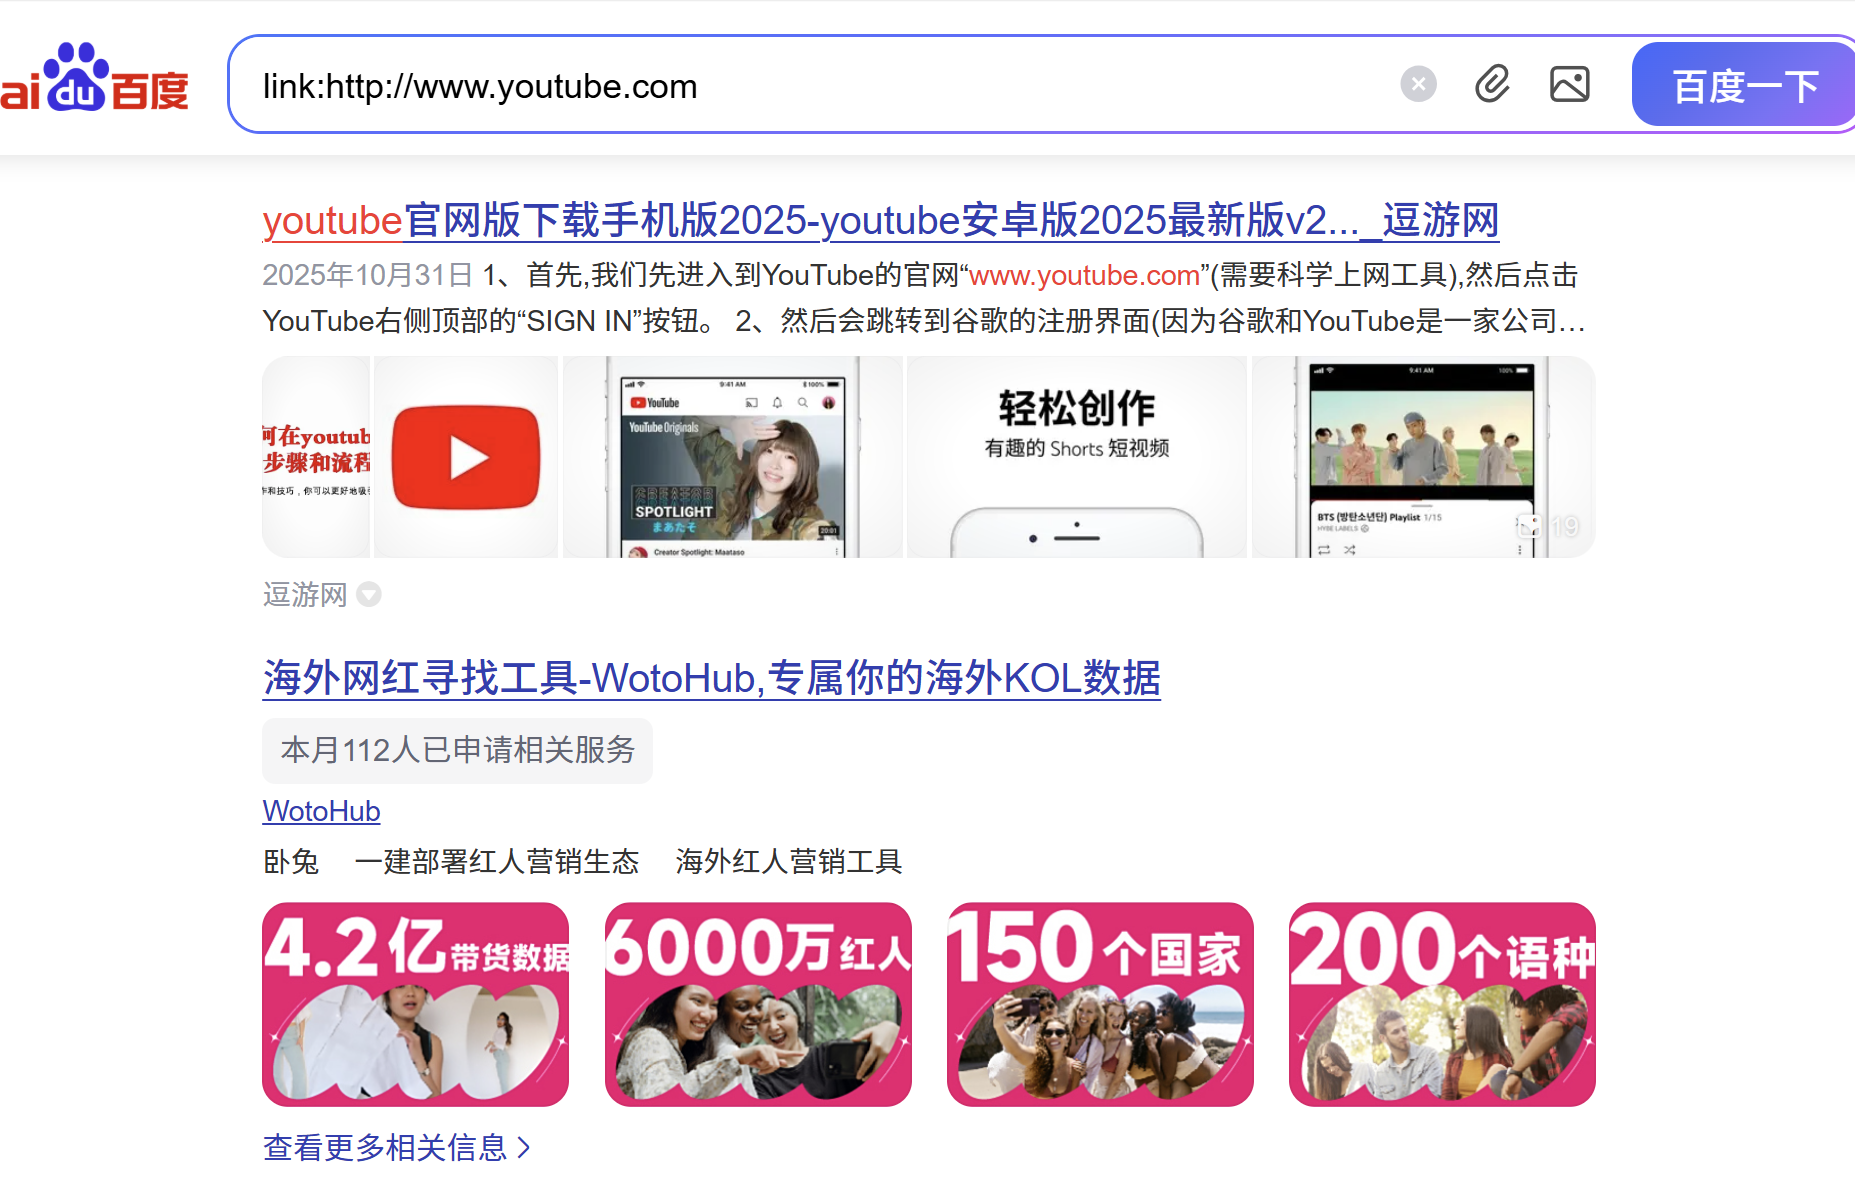
Task: Click the 卧兔 text
Action: (x=290, y=861)
